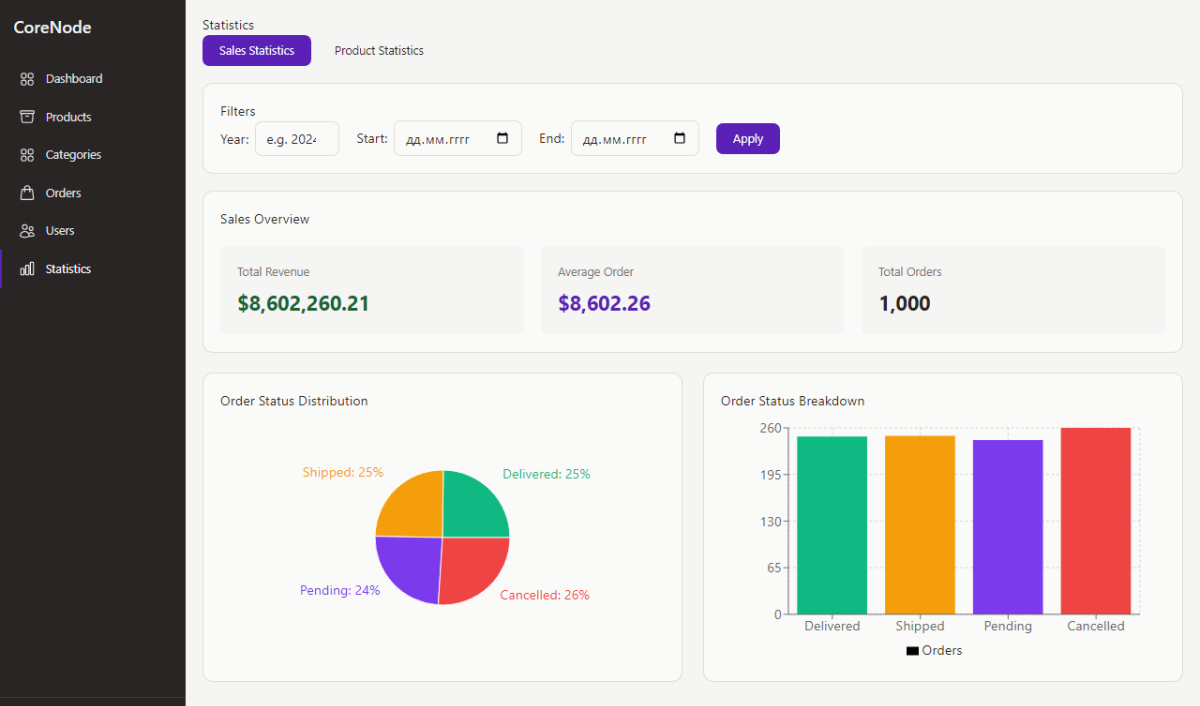Screen dimensions: 1200x706
Task: Click the Categories icon in sidebar
Action: [27, 155]
